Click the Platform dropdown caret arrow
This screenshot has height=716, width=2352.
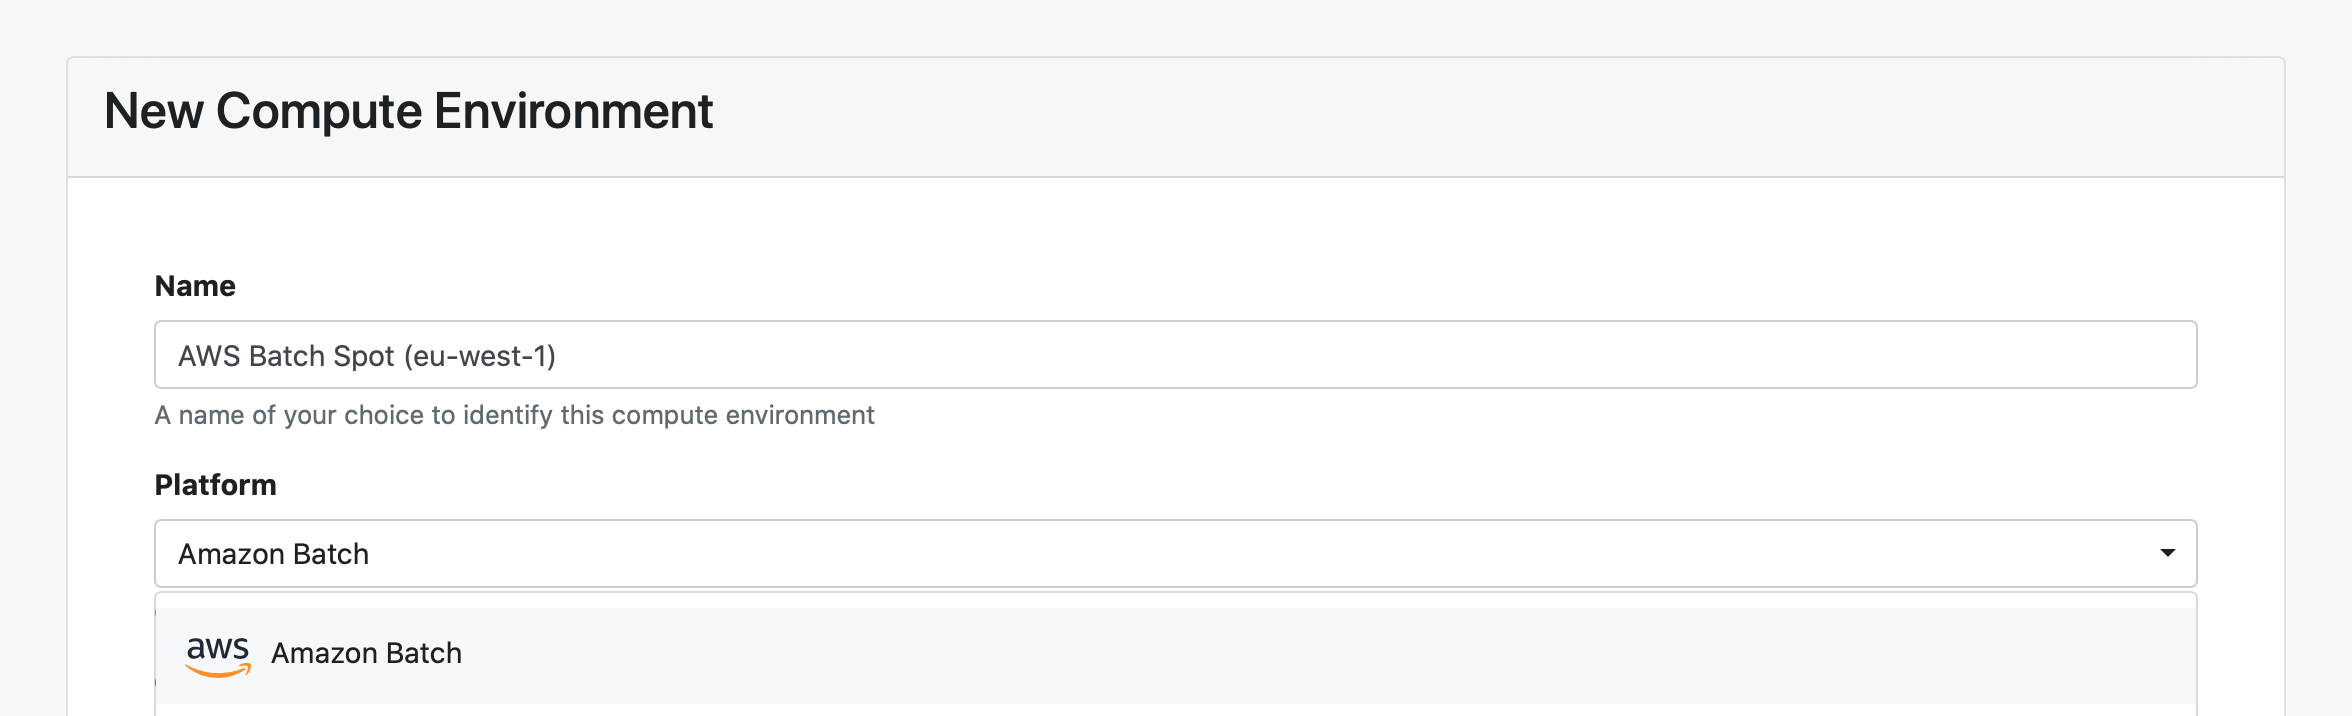tap(2167, 553)
